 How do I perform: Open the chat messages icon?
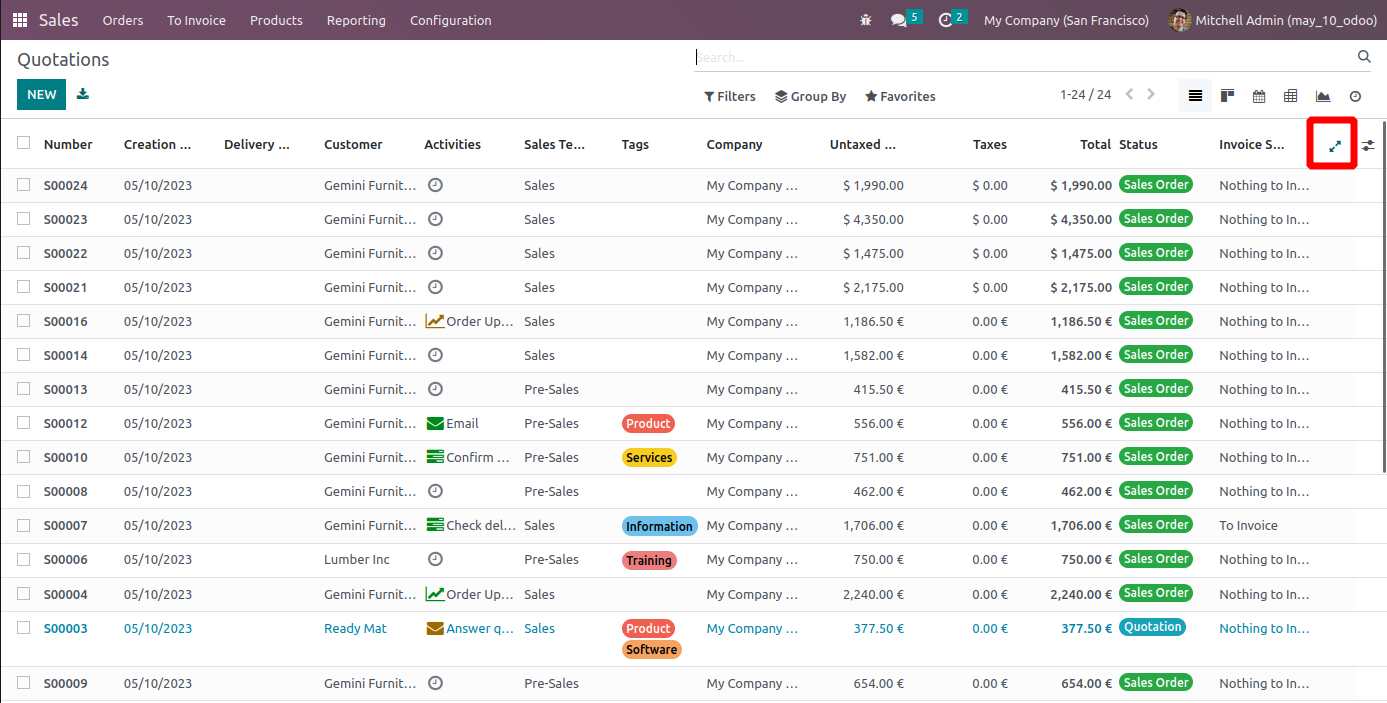(899, 20)
